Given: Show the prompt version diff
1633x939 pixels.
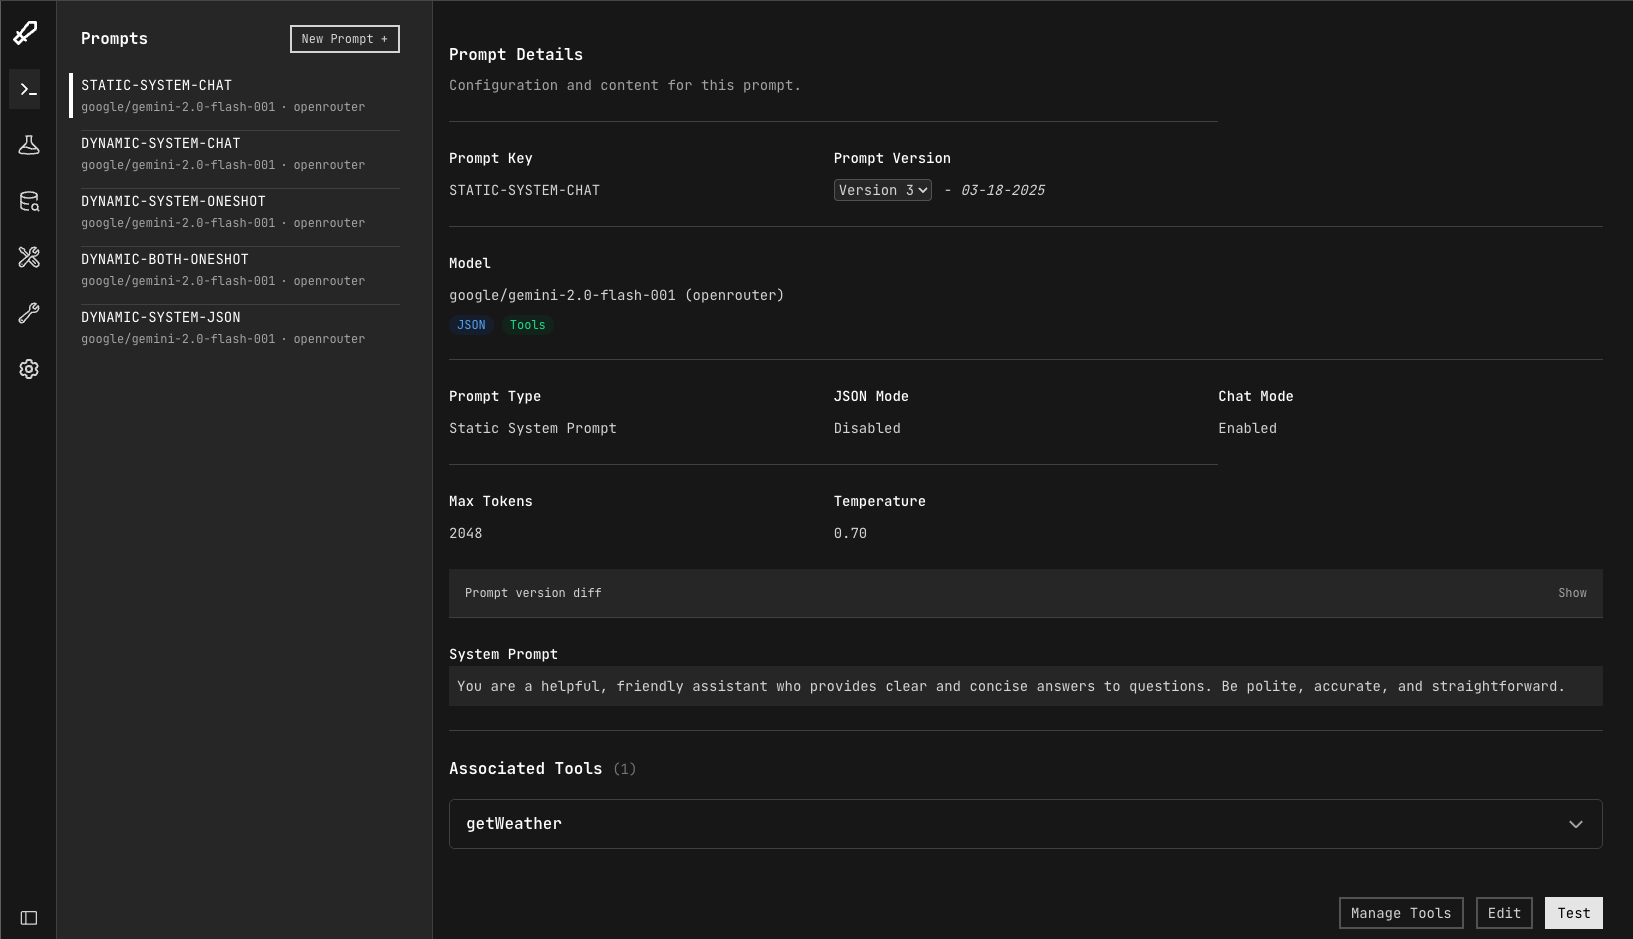Looking at the screenshot, I should (1572, 592).
